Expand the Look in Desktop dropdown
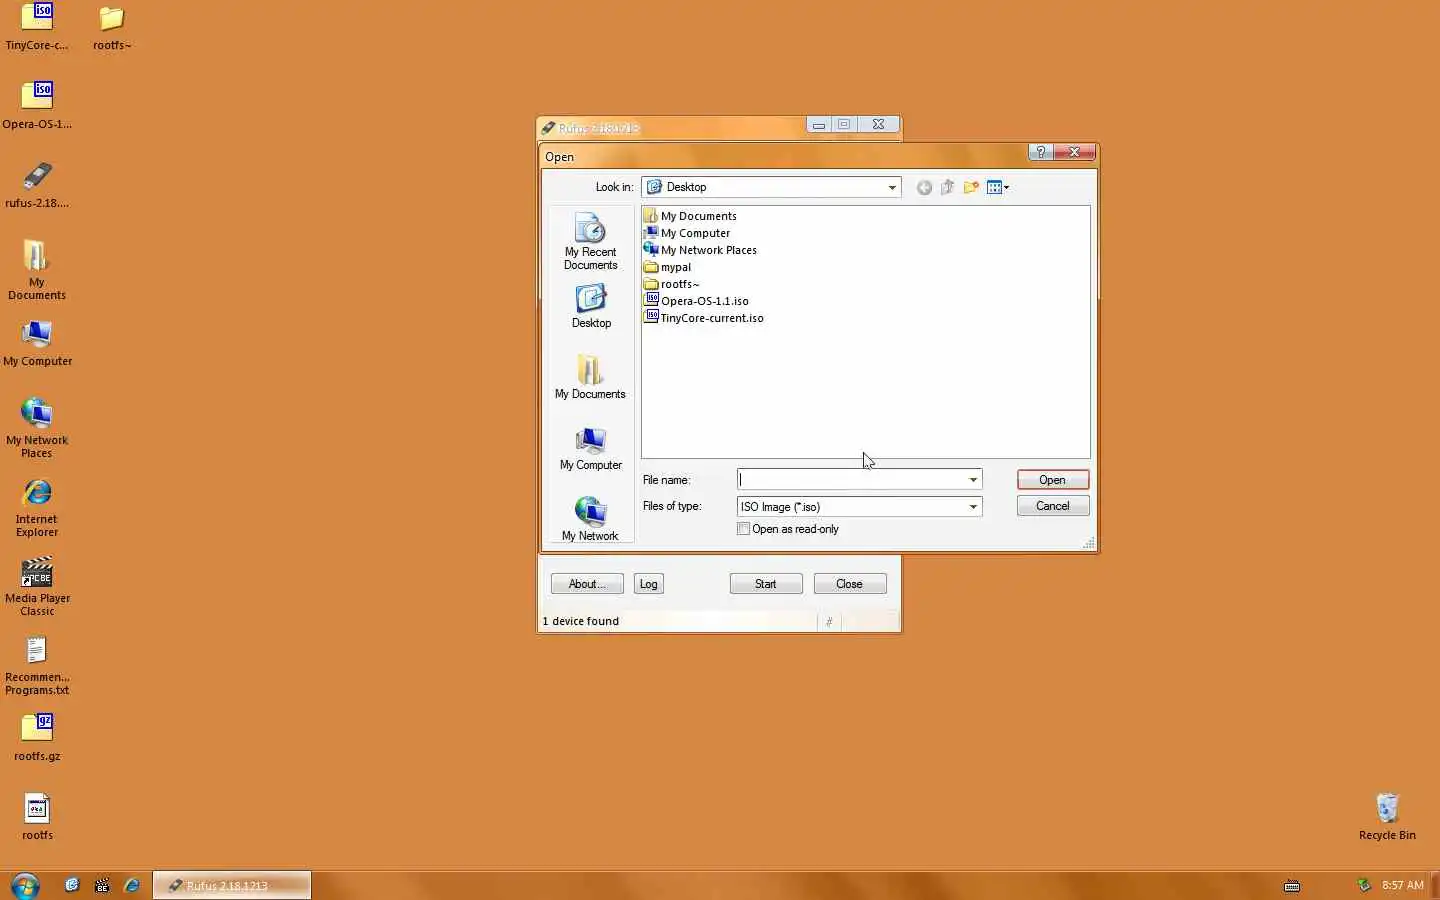The height and width of the screenshot is (900, 1440). 892,187
